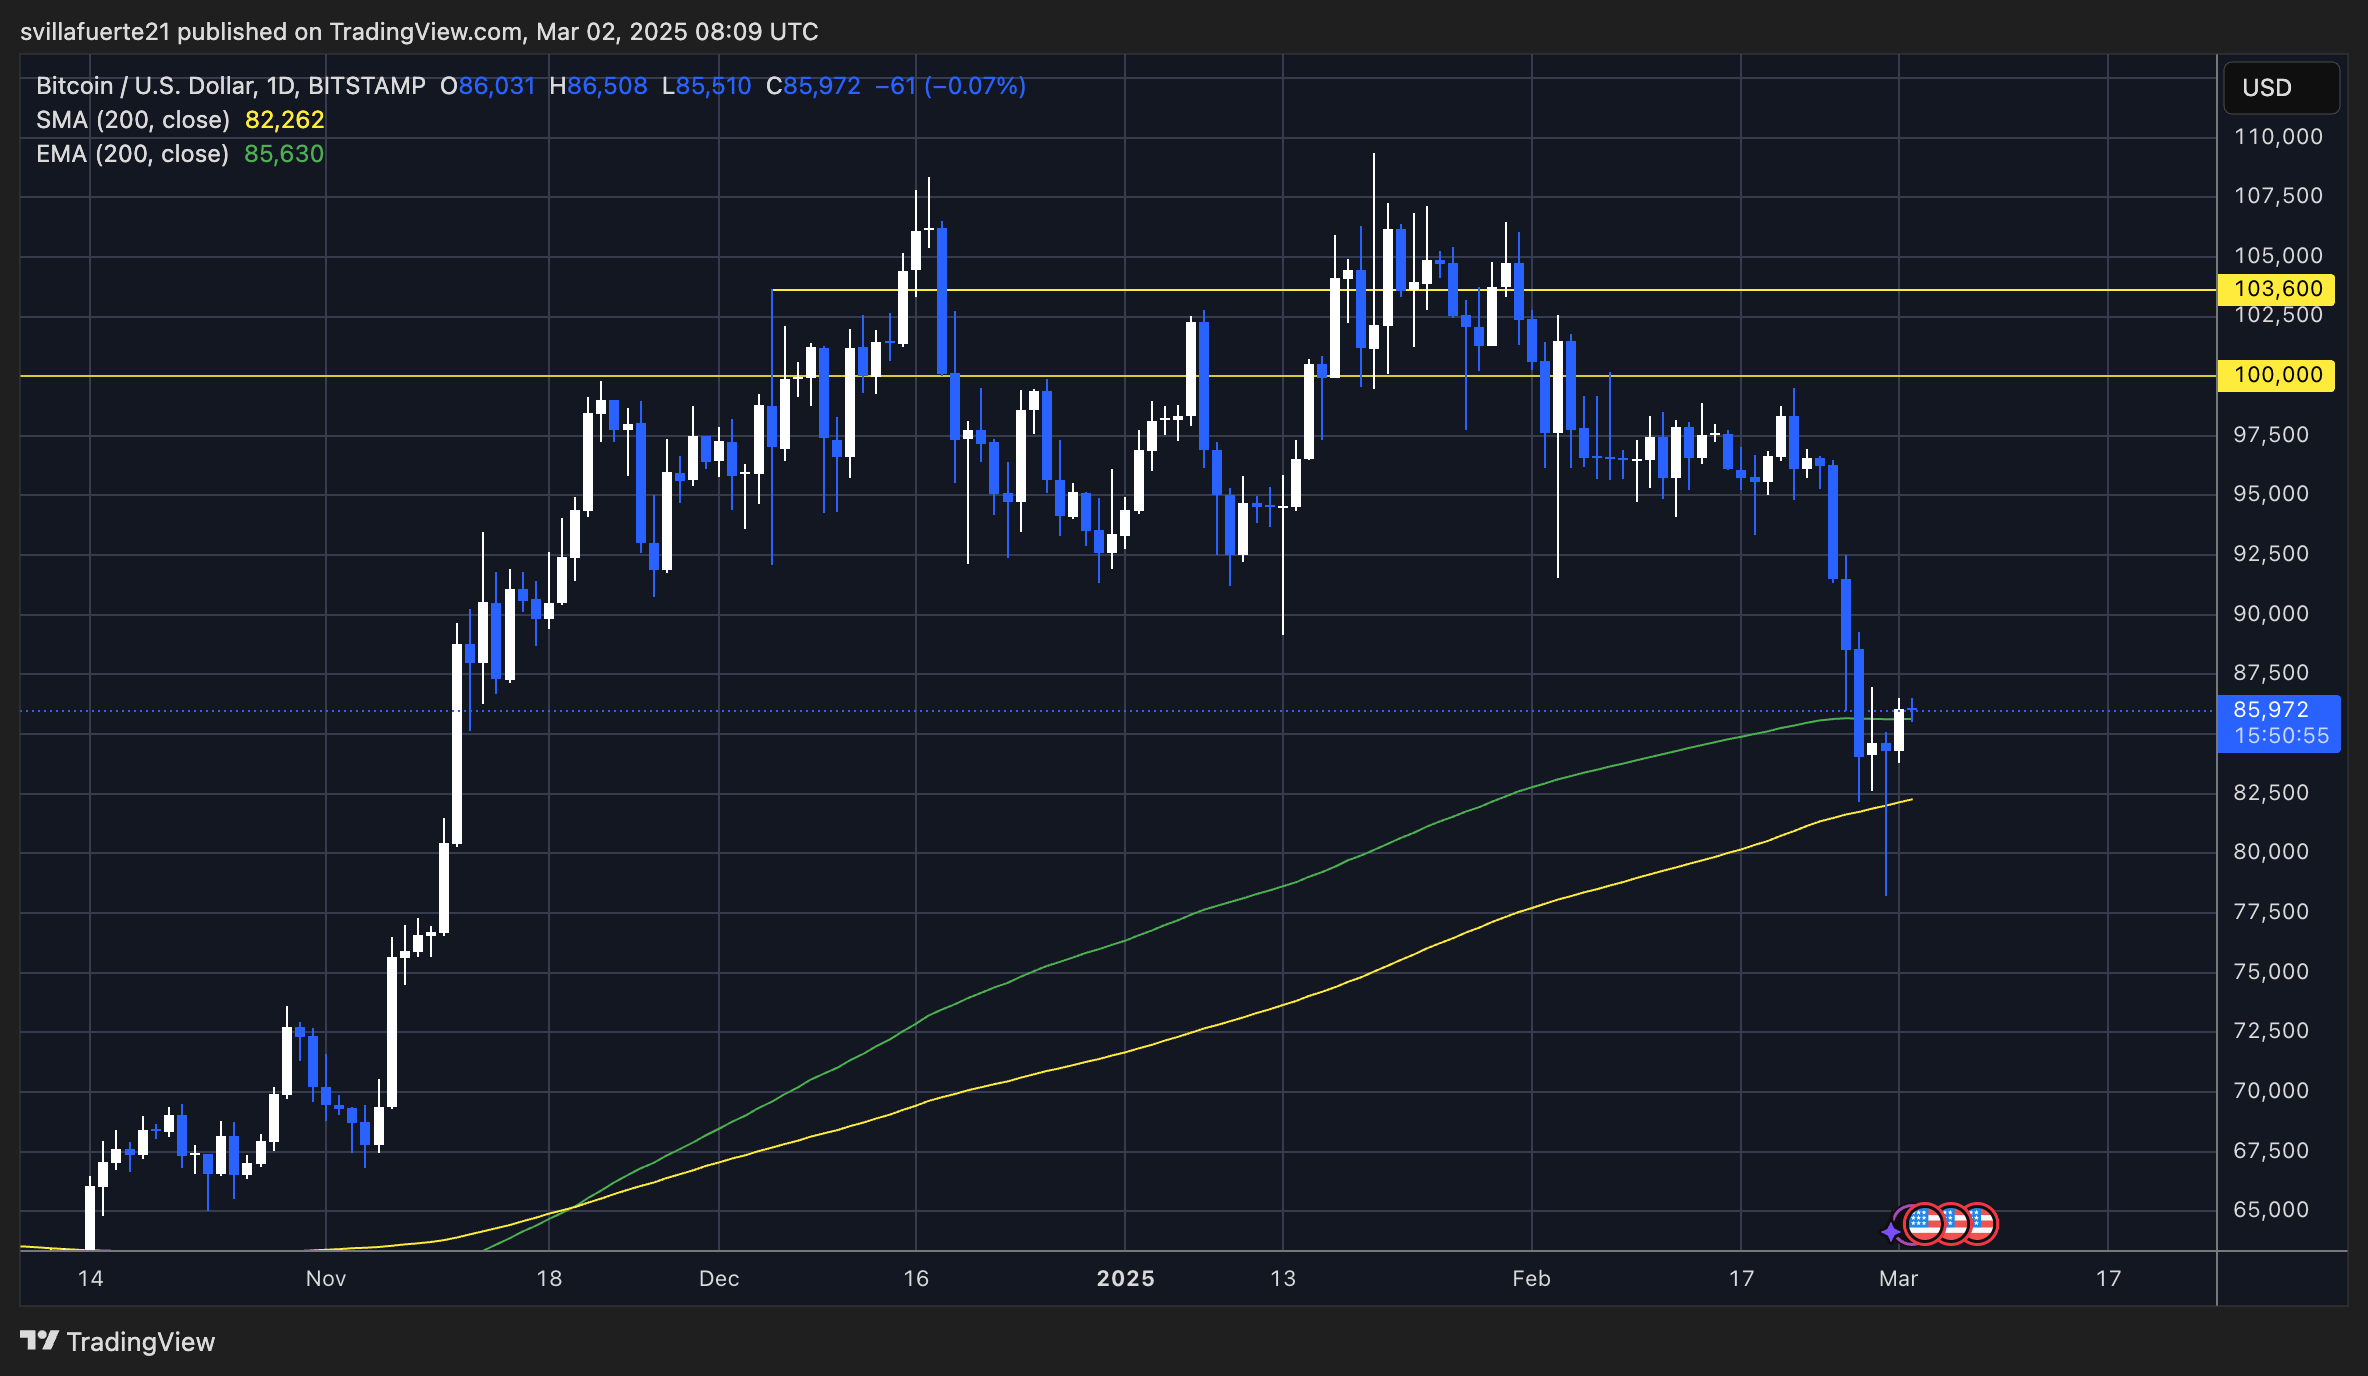Click the purple sparkle sticker on the chart
Viewport: 2368px width, 1376px height.
[1890, 1231]
